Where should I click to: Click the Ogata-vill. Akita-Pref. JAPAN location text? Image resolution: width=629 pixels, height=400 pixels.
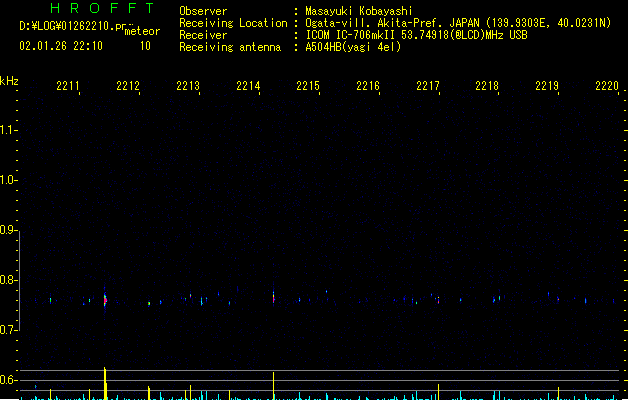tap(458, 23)
